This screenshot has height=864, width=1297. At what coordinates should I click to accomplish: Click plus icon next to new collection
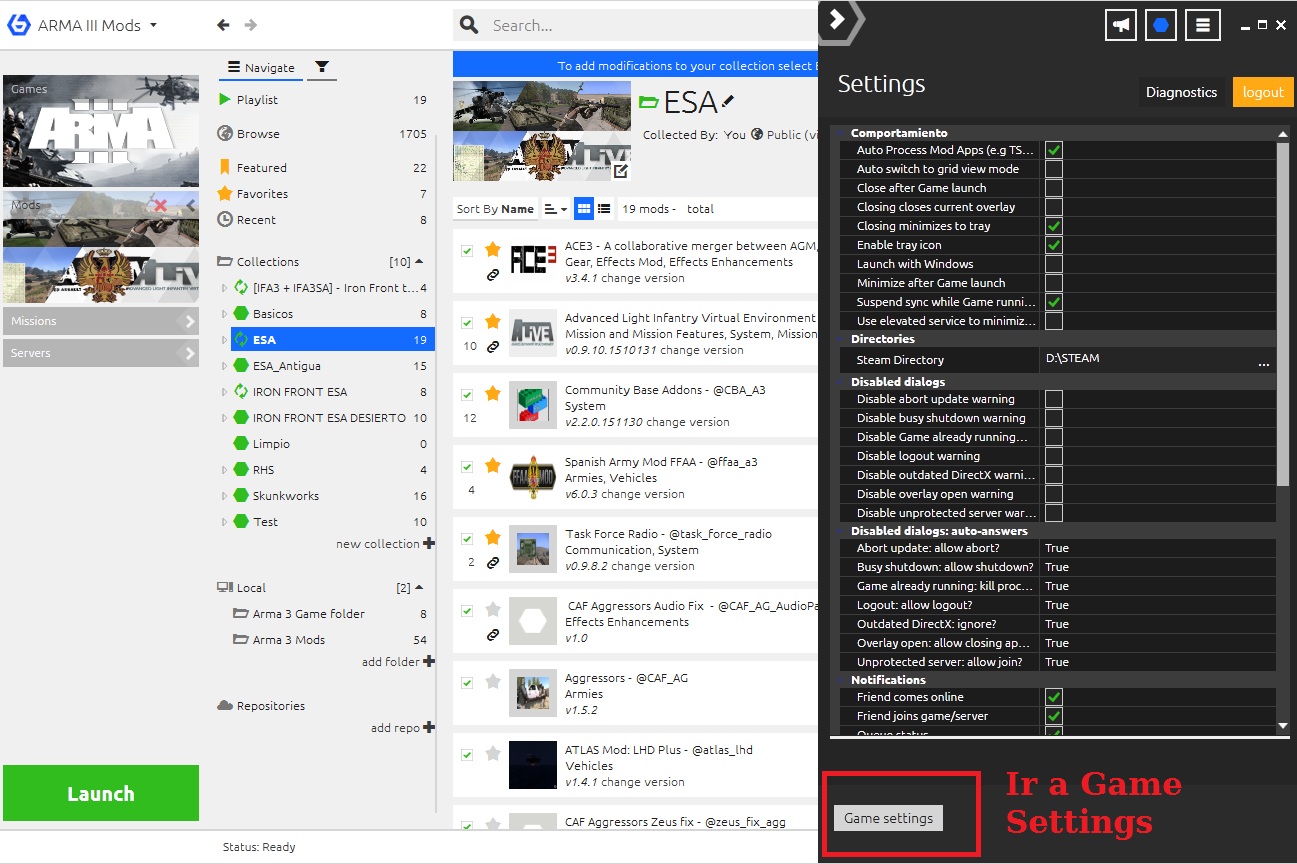pyautogui.click(x=429, y=544)
